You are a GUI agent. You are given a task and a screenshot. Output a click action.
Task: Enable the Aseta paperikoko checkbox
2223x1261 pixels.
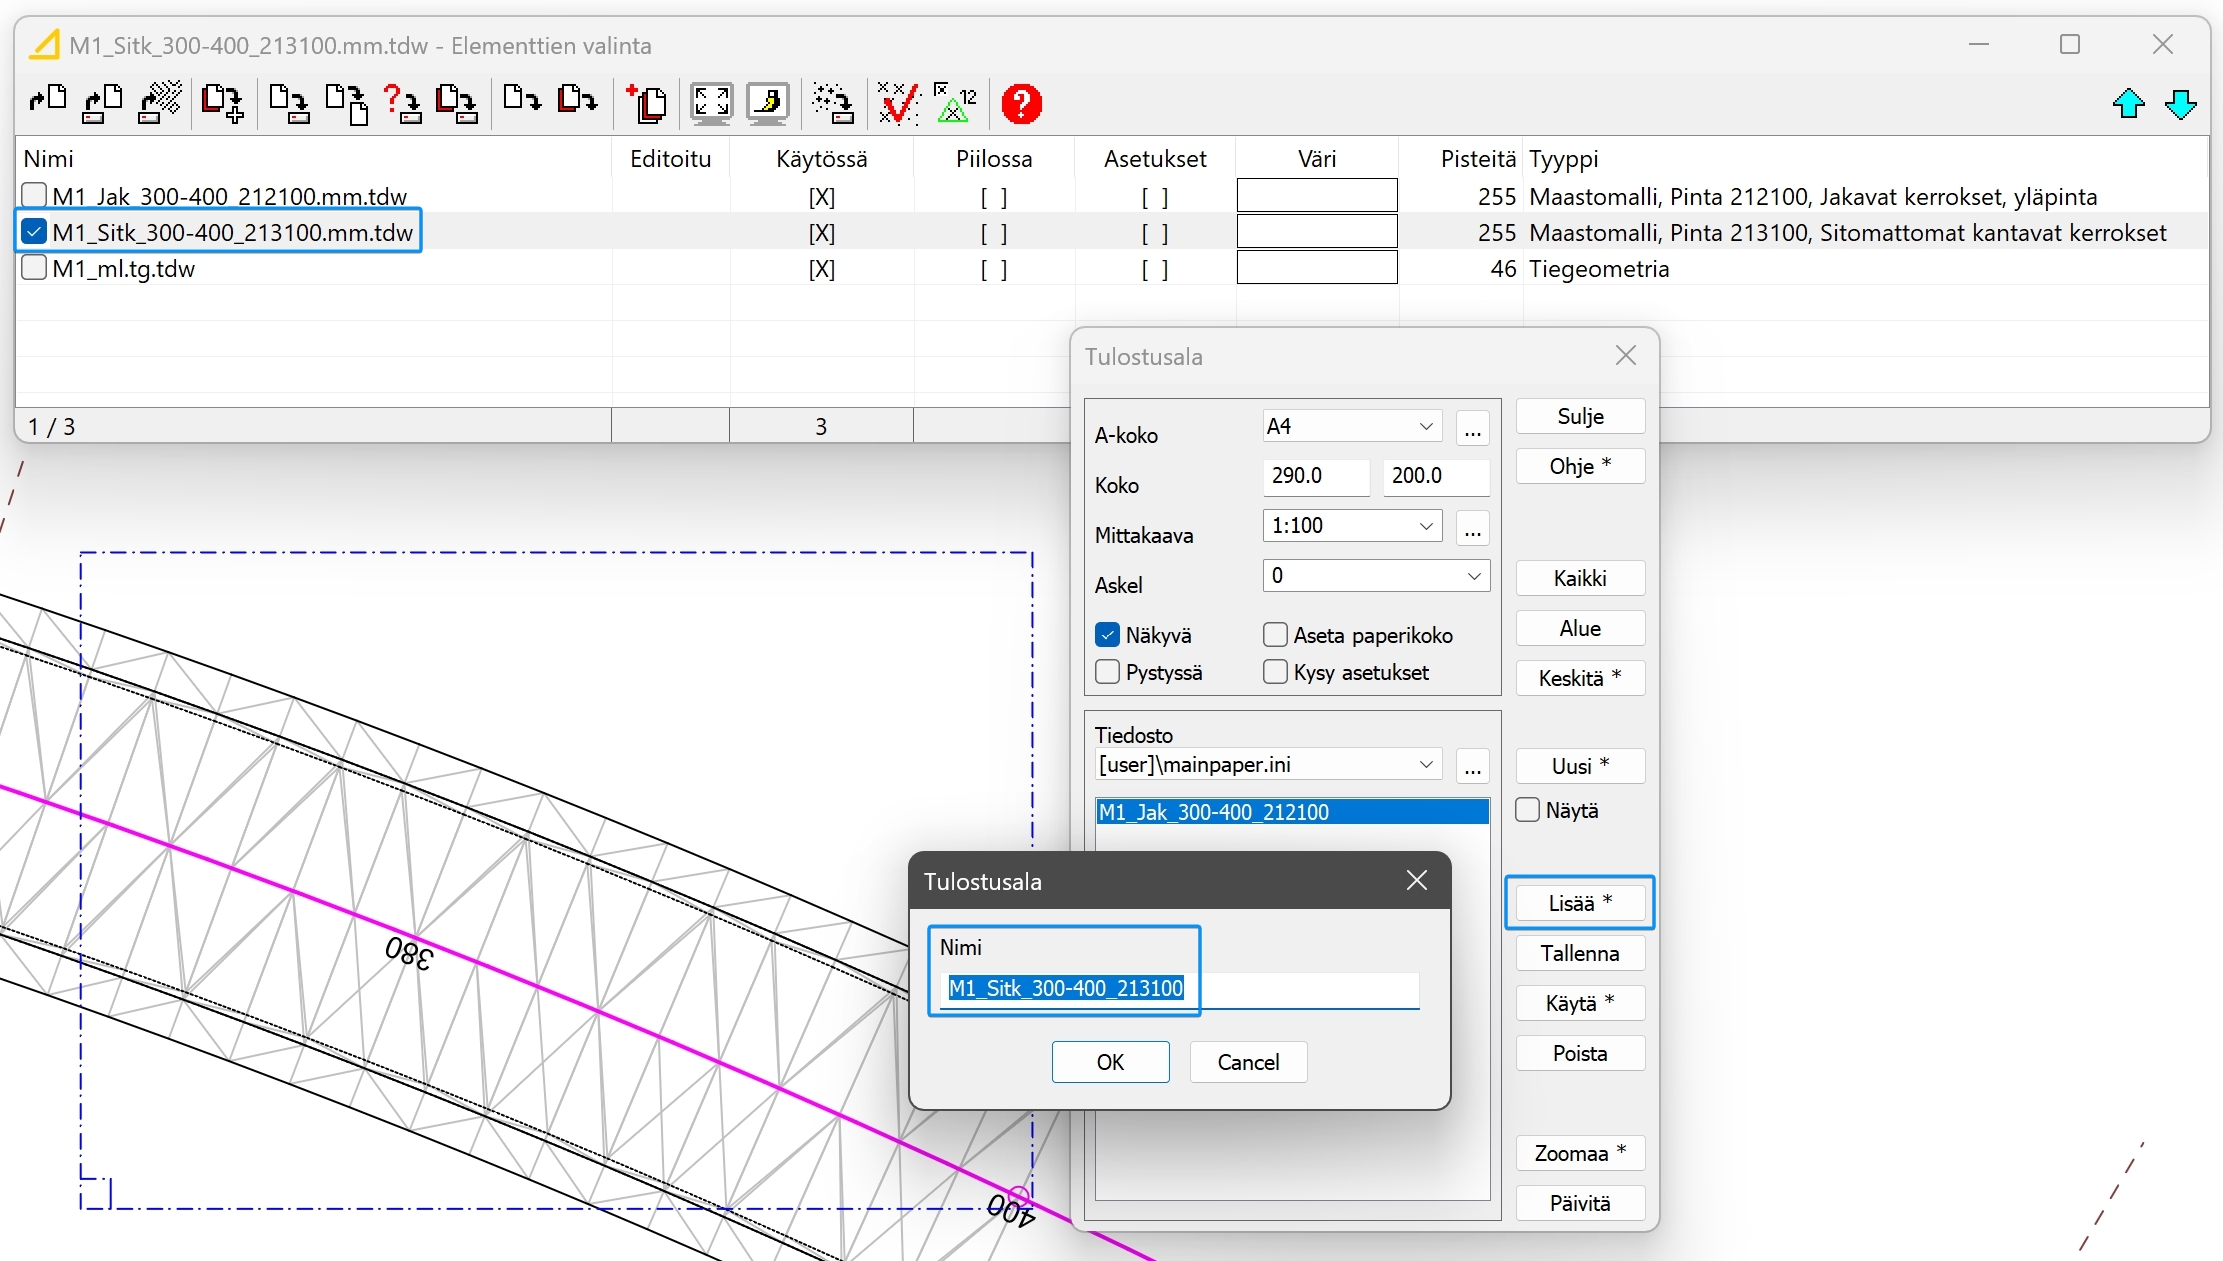pos(1275,635)
